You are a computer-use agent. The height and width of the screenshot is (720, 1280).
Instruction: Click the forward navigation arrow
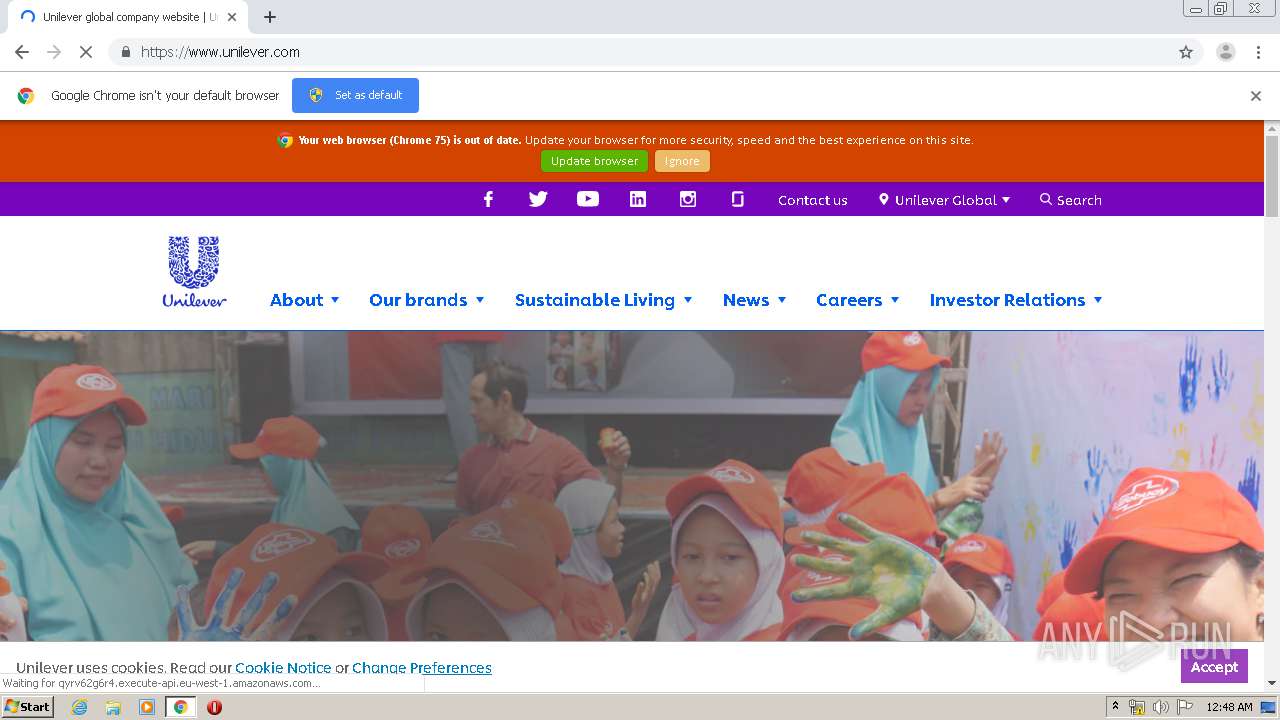54,52
